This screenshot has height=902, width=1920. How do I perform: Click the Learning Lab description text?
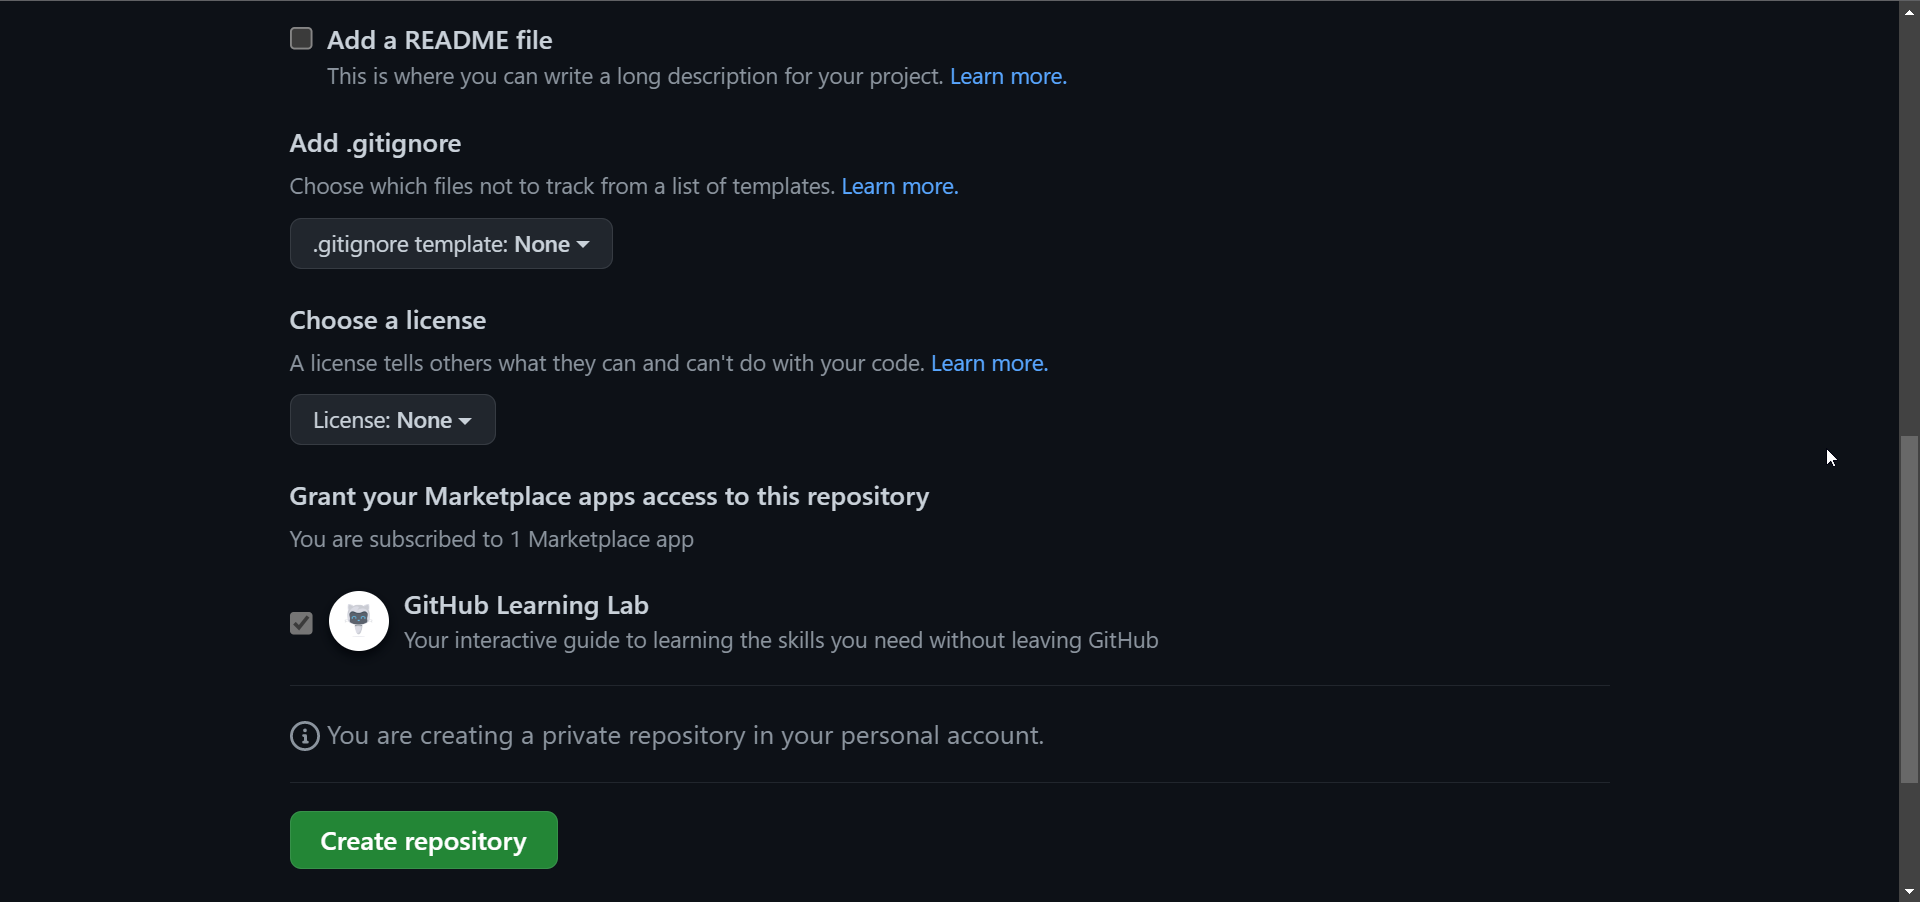pyautogui.click(x=781, y=641)
